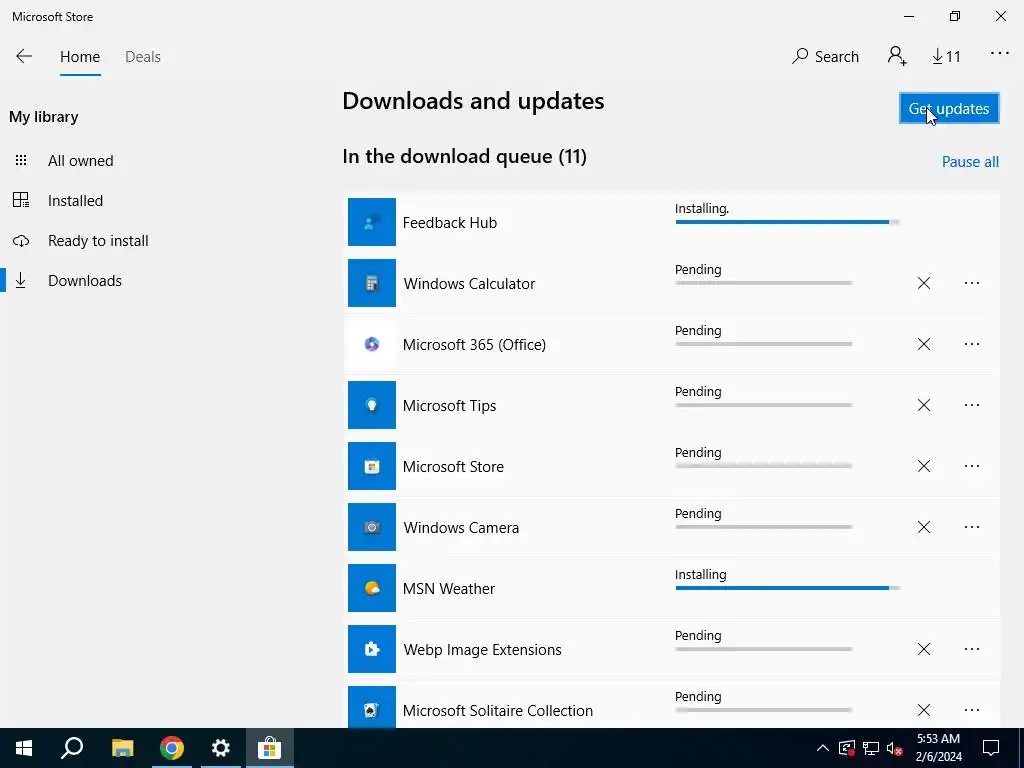
Task: Click the Windows Calculator app icon
Action: pyautogui.click(x=372, y=283)
